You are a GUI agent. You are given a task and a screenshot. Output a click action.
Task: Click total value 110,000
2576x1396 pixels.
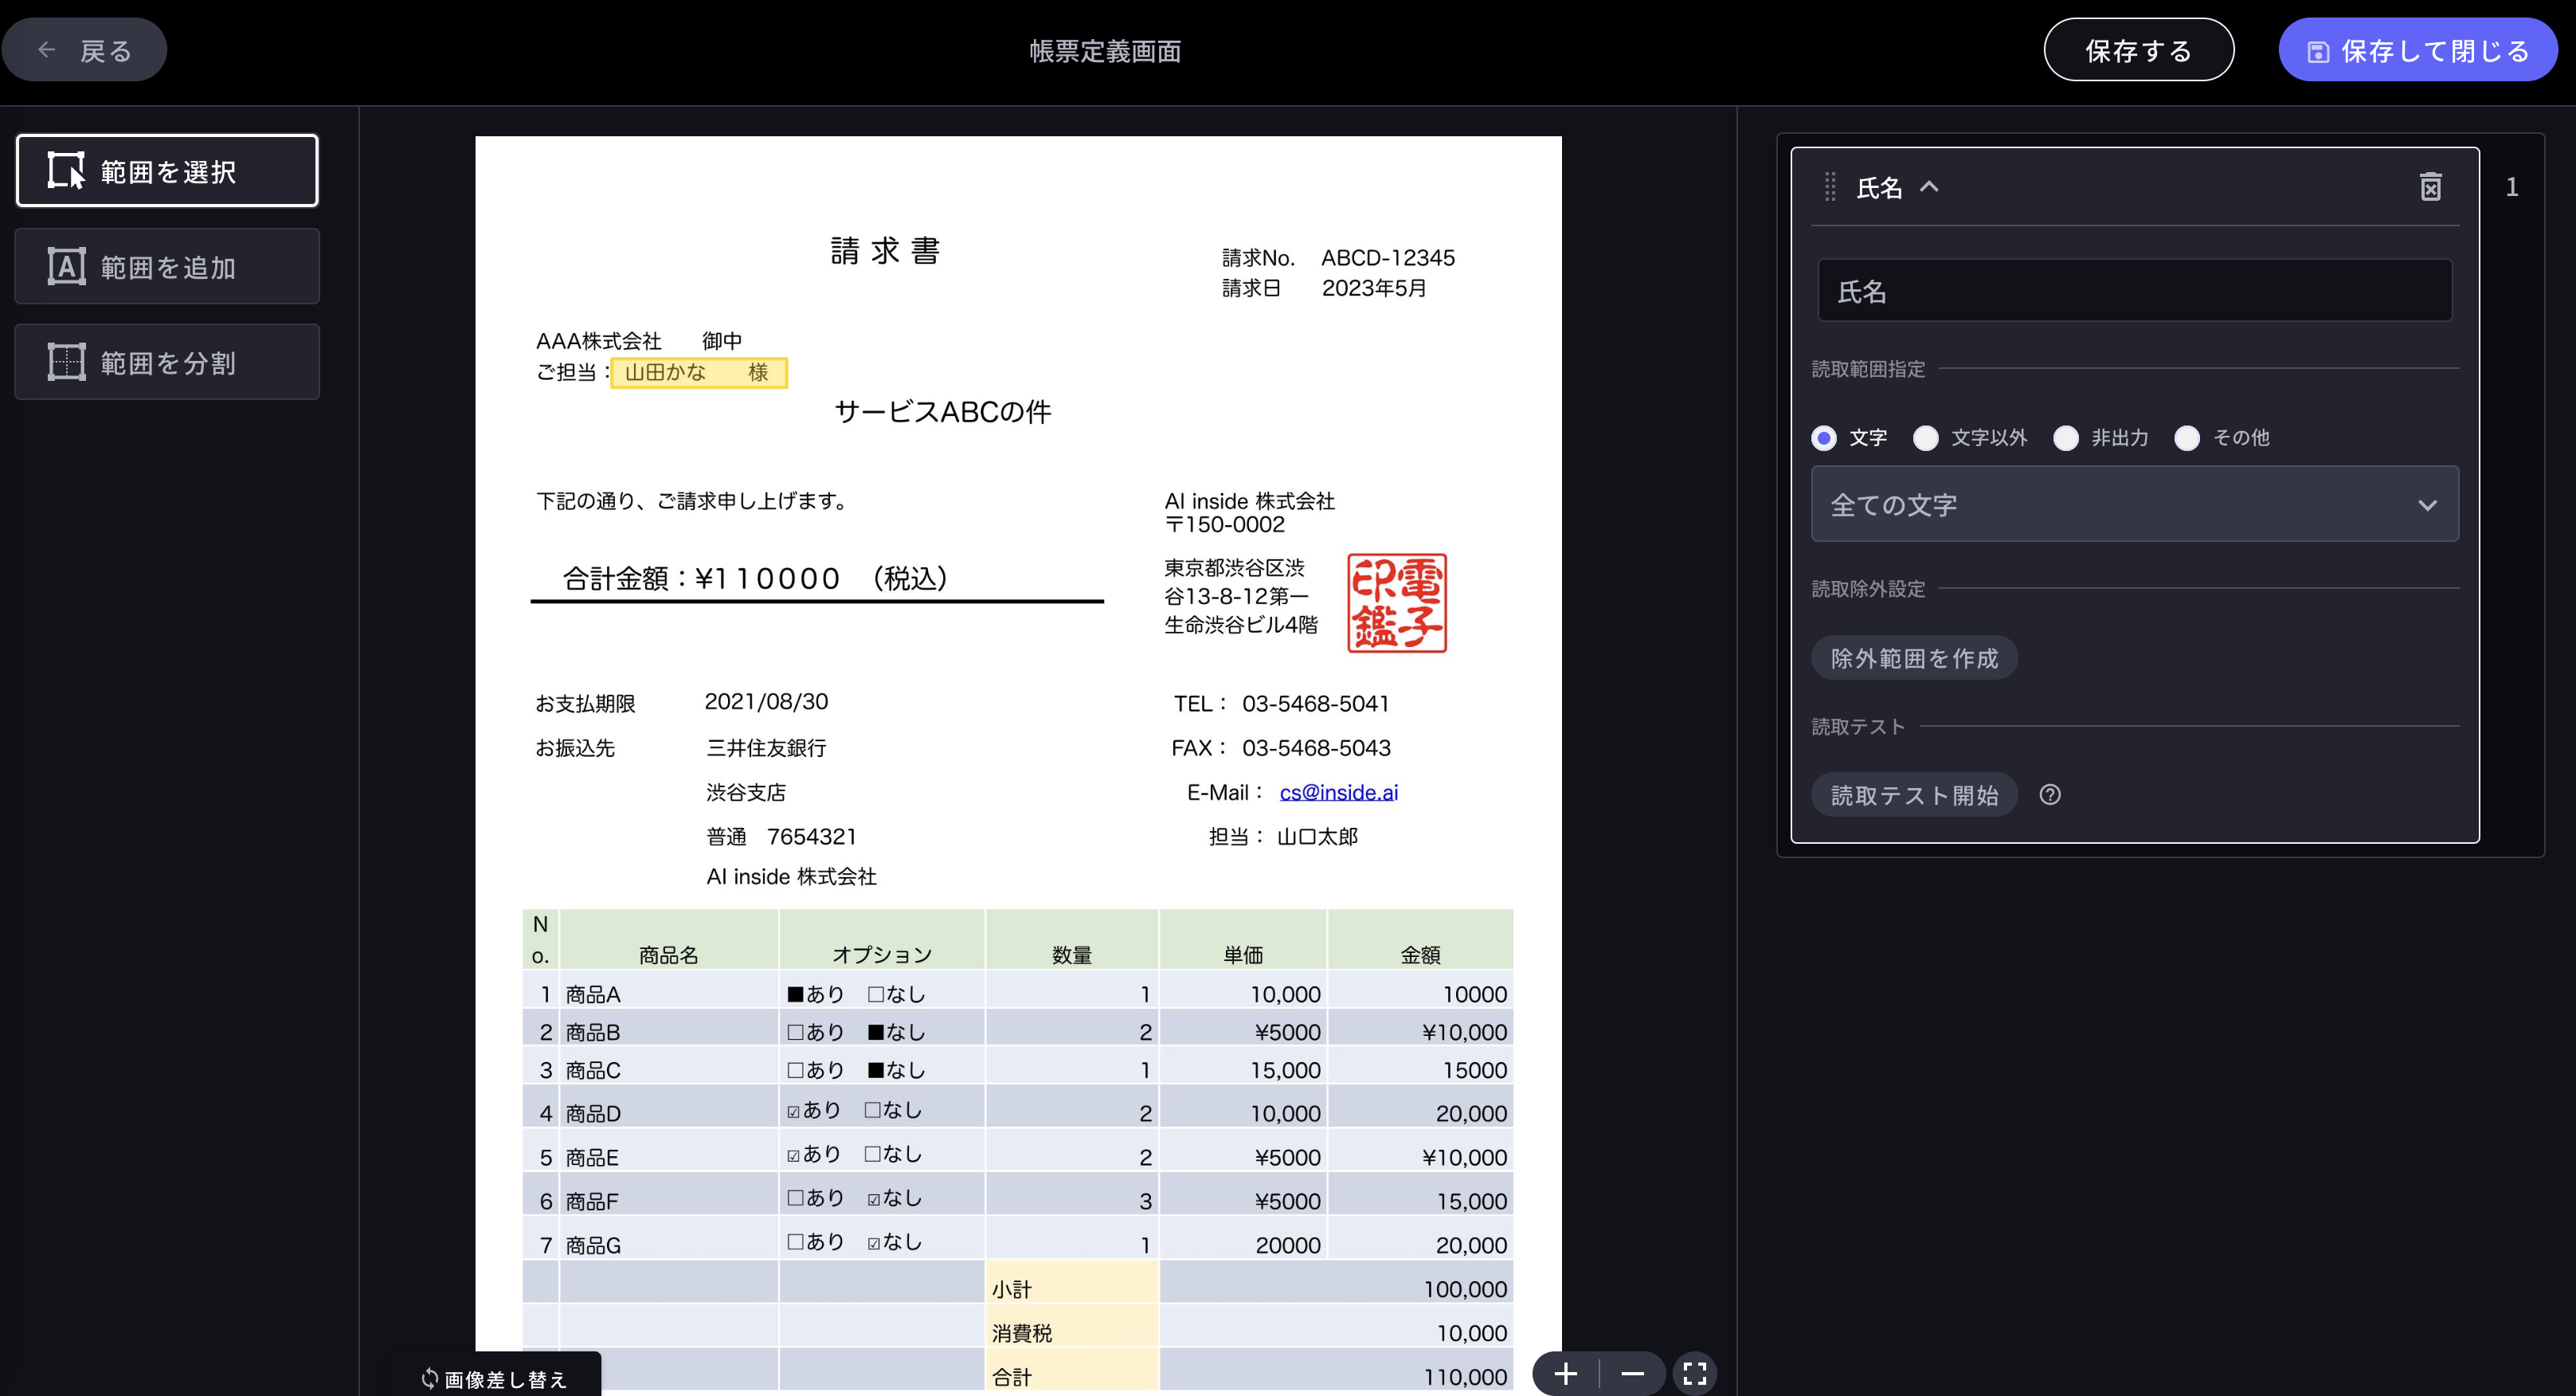pyautogui.click(x=1464, y=1377)
